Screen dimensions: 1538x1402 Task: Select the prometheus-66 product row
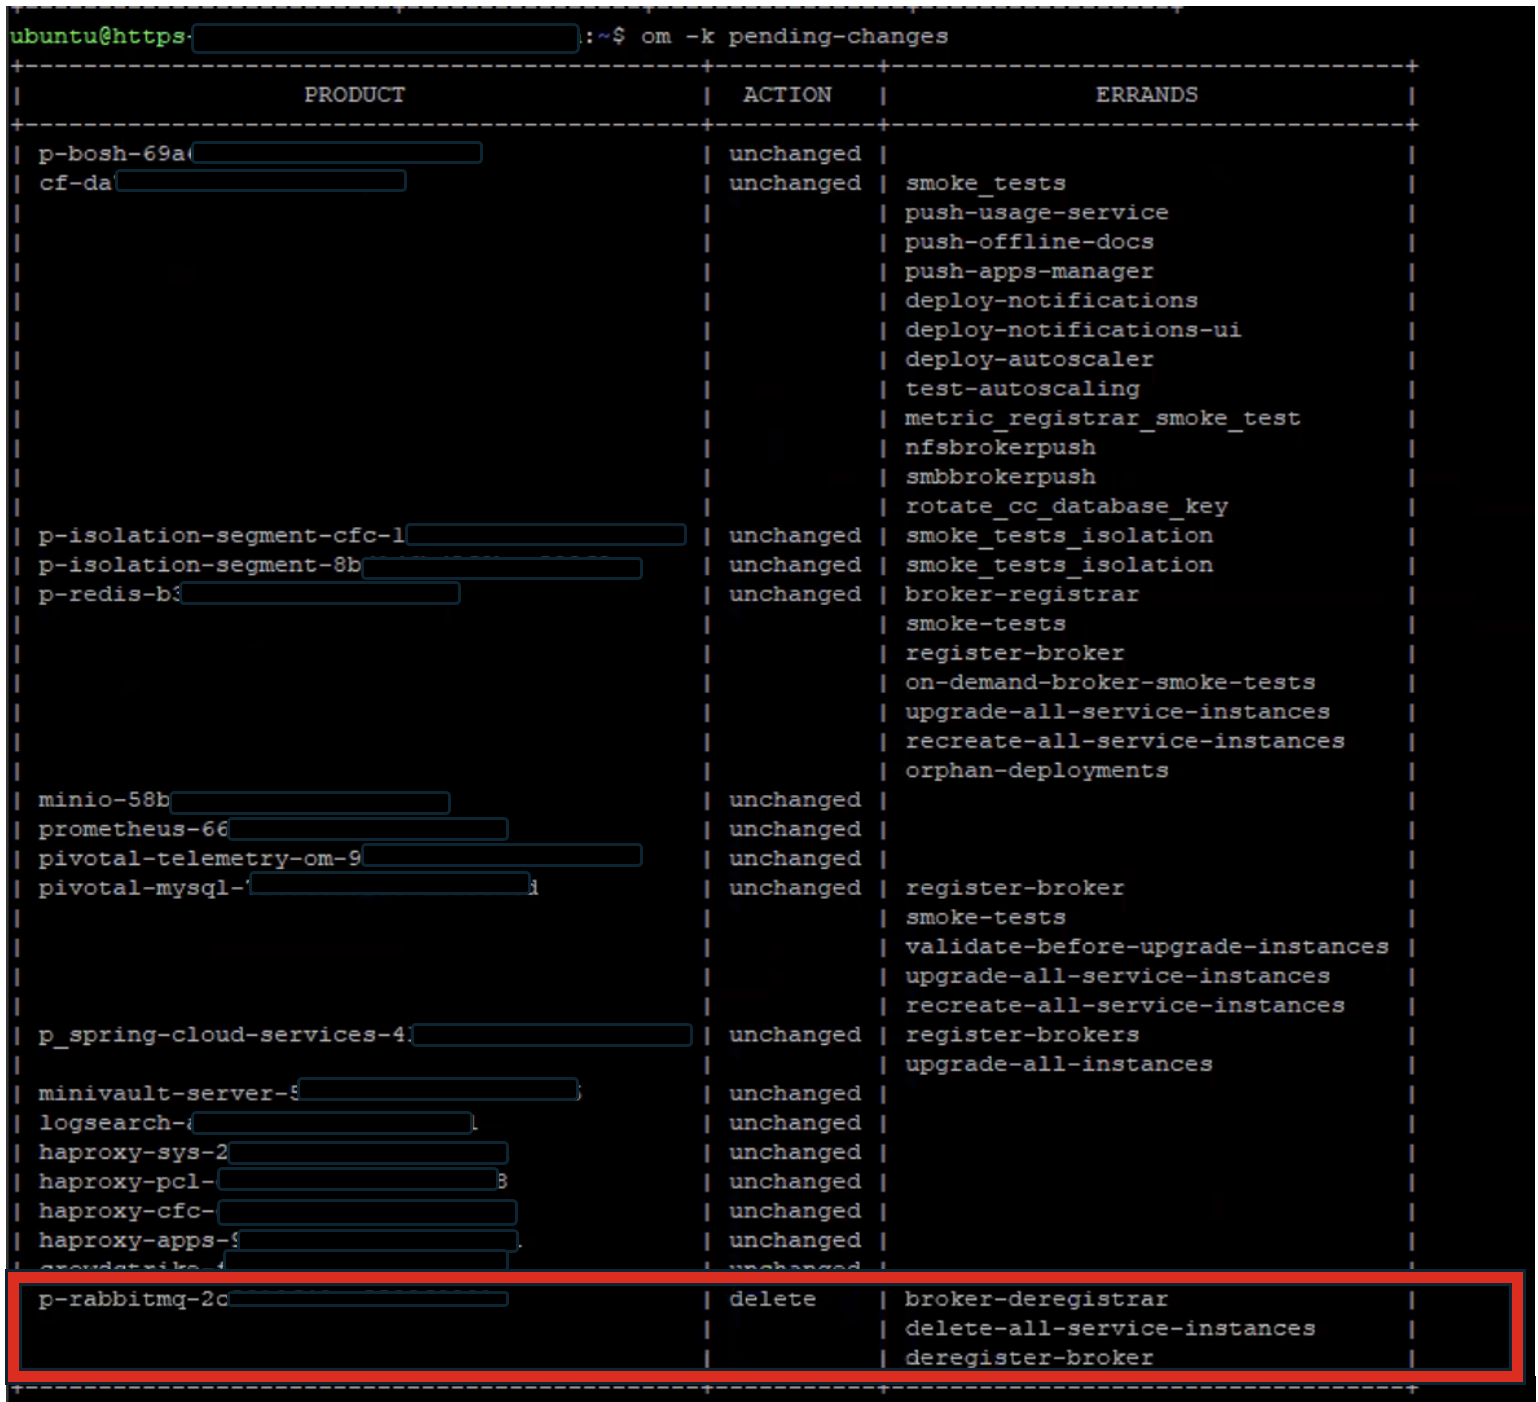[x=133, y=830]
